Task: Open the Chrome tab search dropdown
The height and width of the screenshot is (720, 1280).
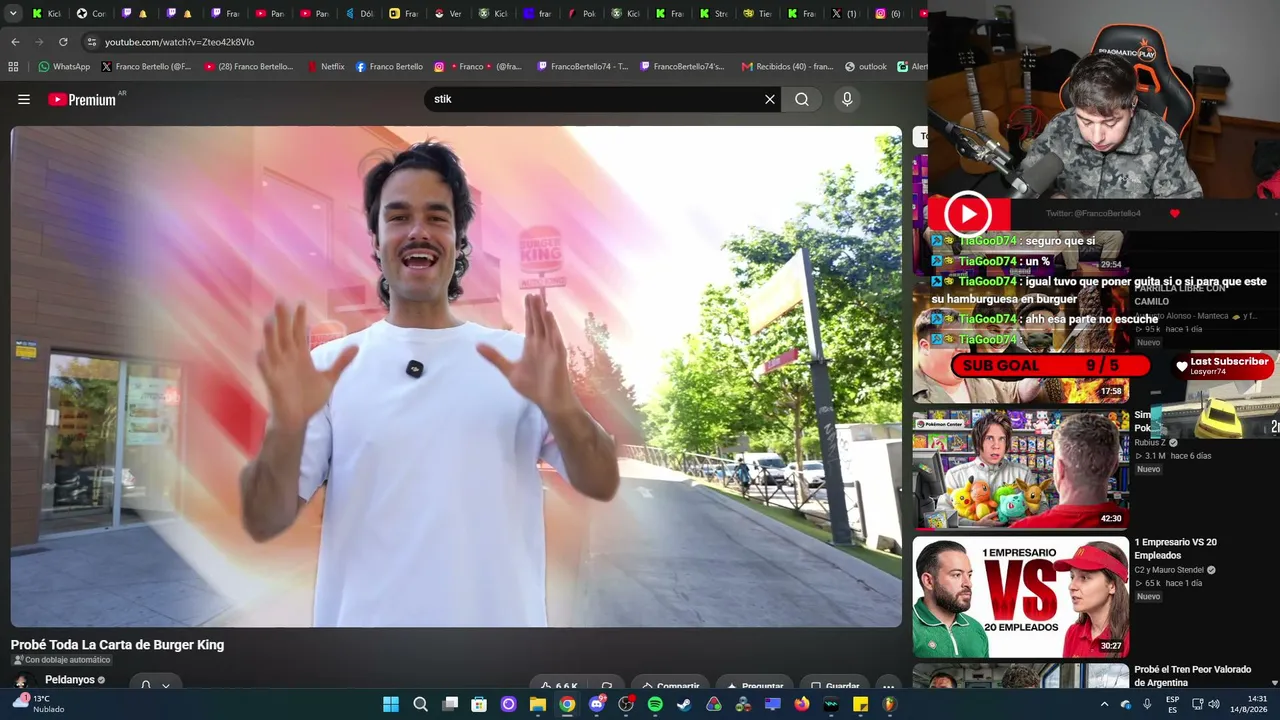Action: coord(11,14)
